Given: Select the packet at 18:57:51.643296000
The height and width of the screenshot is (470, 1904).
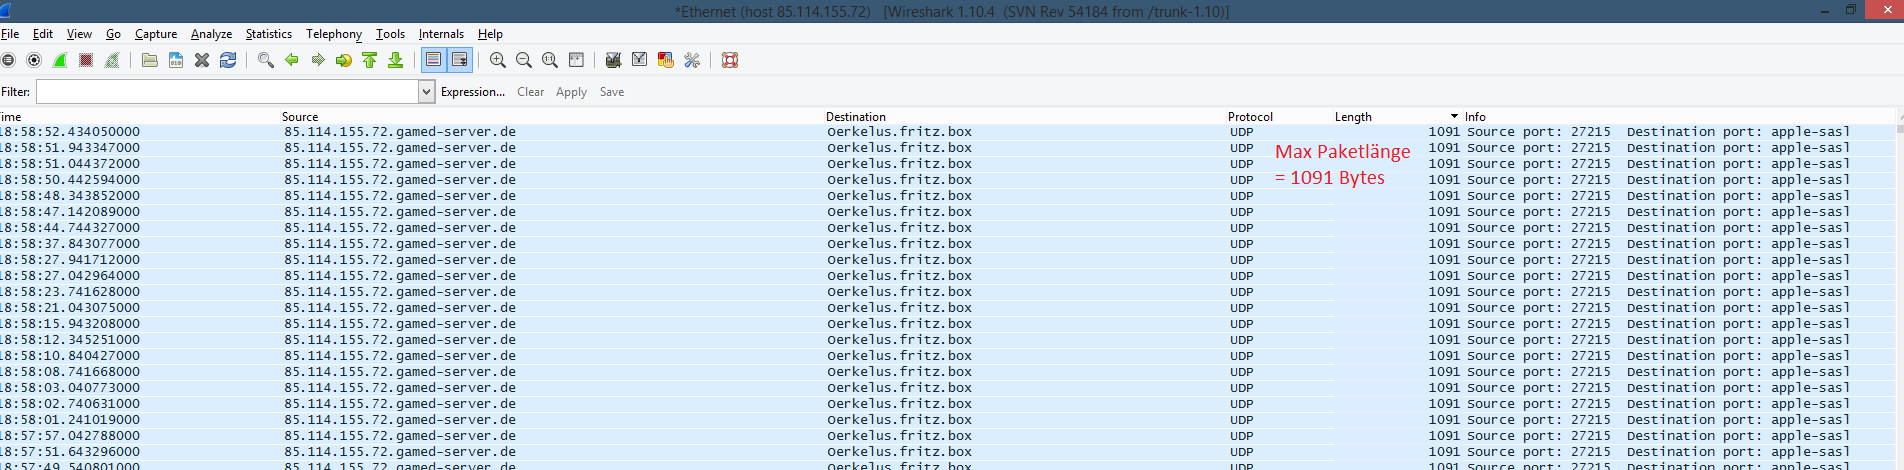Looking at the screenshot, I should click(947, 452).
